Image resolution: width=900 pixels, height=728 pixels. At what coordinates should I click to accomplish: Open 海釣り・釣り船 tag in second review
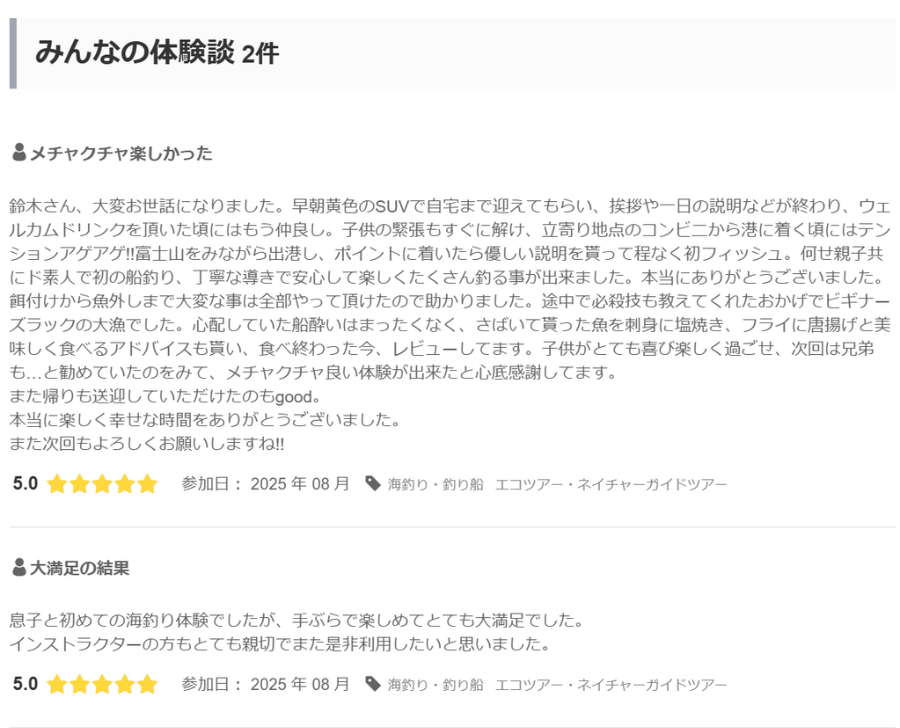coord(435,684)
